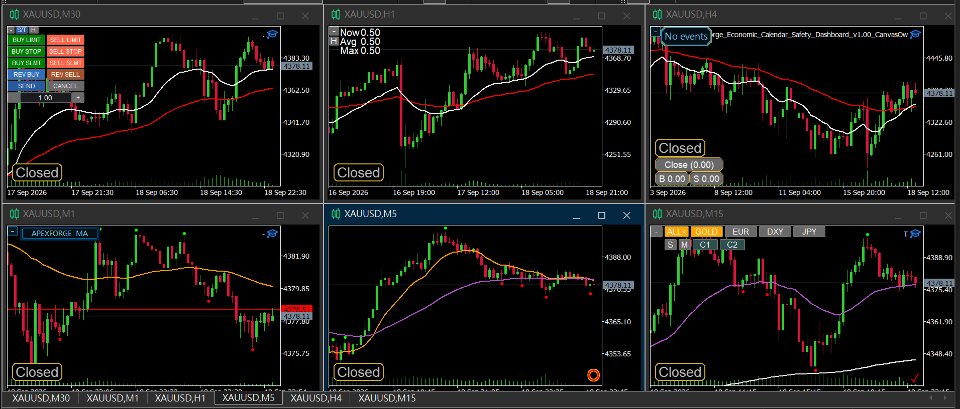Viewport: 960px width, 409px height.
Task: Select the XAUUSD,M5 tab
Action: point(248,398)
